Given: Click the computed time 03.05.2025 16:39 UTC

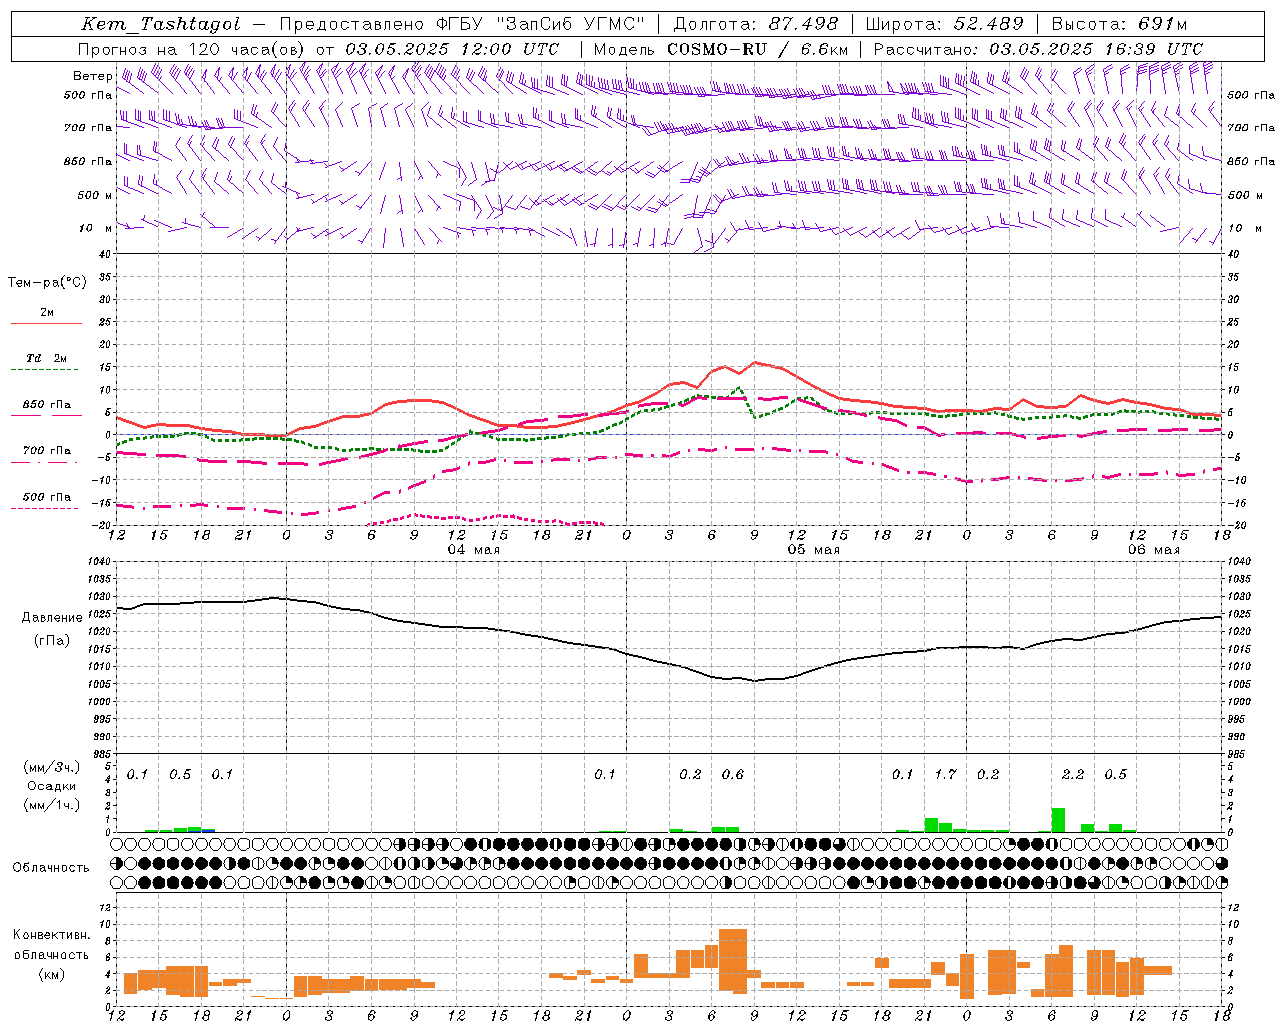Looking at the screenshot, I should tap(1096, 49).
